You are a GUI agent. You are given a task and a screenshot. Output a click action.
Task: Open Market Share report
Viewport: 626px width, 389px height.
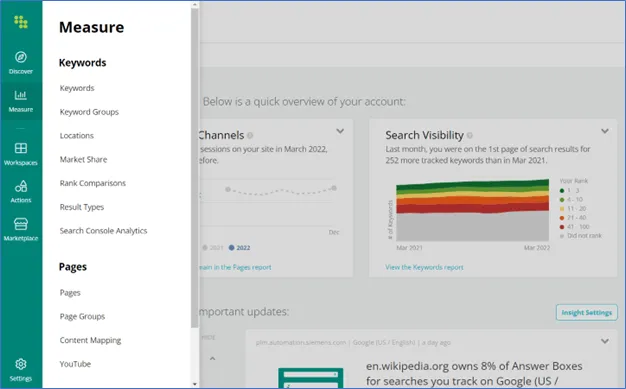click(83, 159)
